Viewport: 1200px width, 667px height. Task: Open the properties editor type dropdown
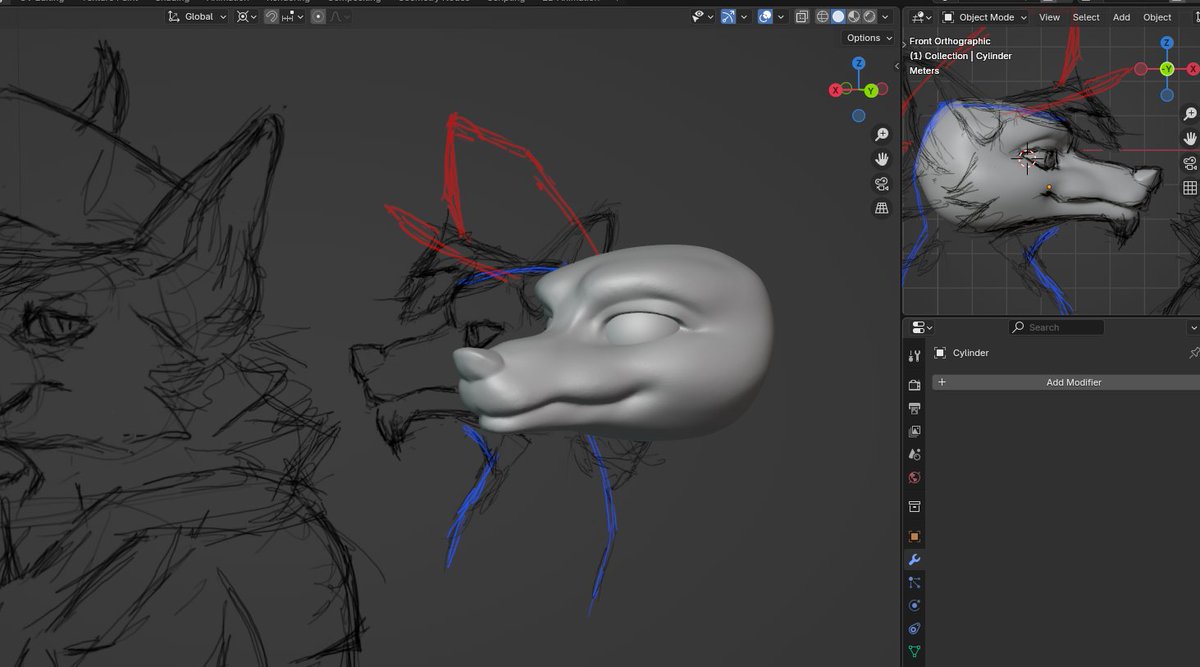click(921, 327)
